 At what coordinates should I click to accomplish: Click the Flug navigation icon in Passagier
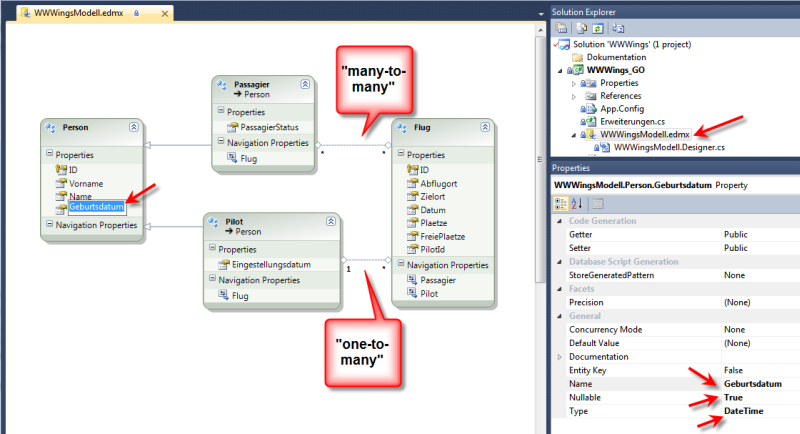click(232, 158)
